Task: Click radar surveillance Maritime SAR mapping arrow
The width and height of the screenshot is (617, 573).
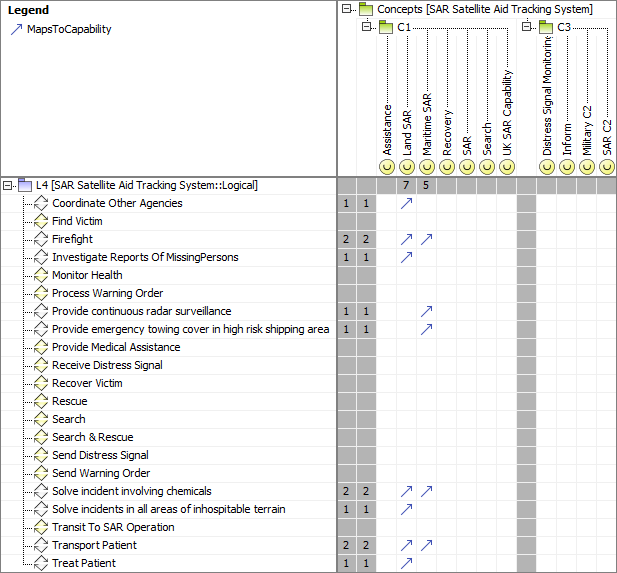Action: [427, 311]
